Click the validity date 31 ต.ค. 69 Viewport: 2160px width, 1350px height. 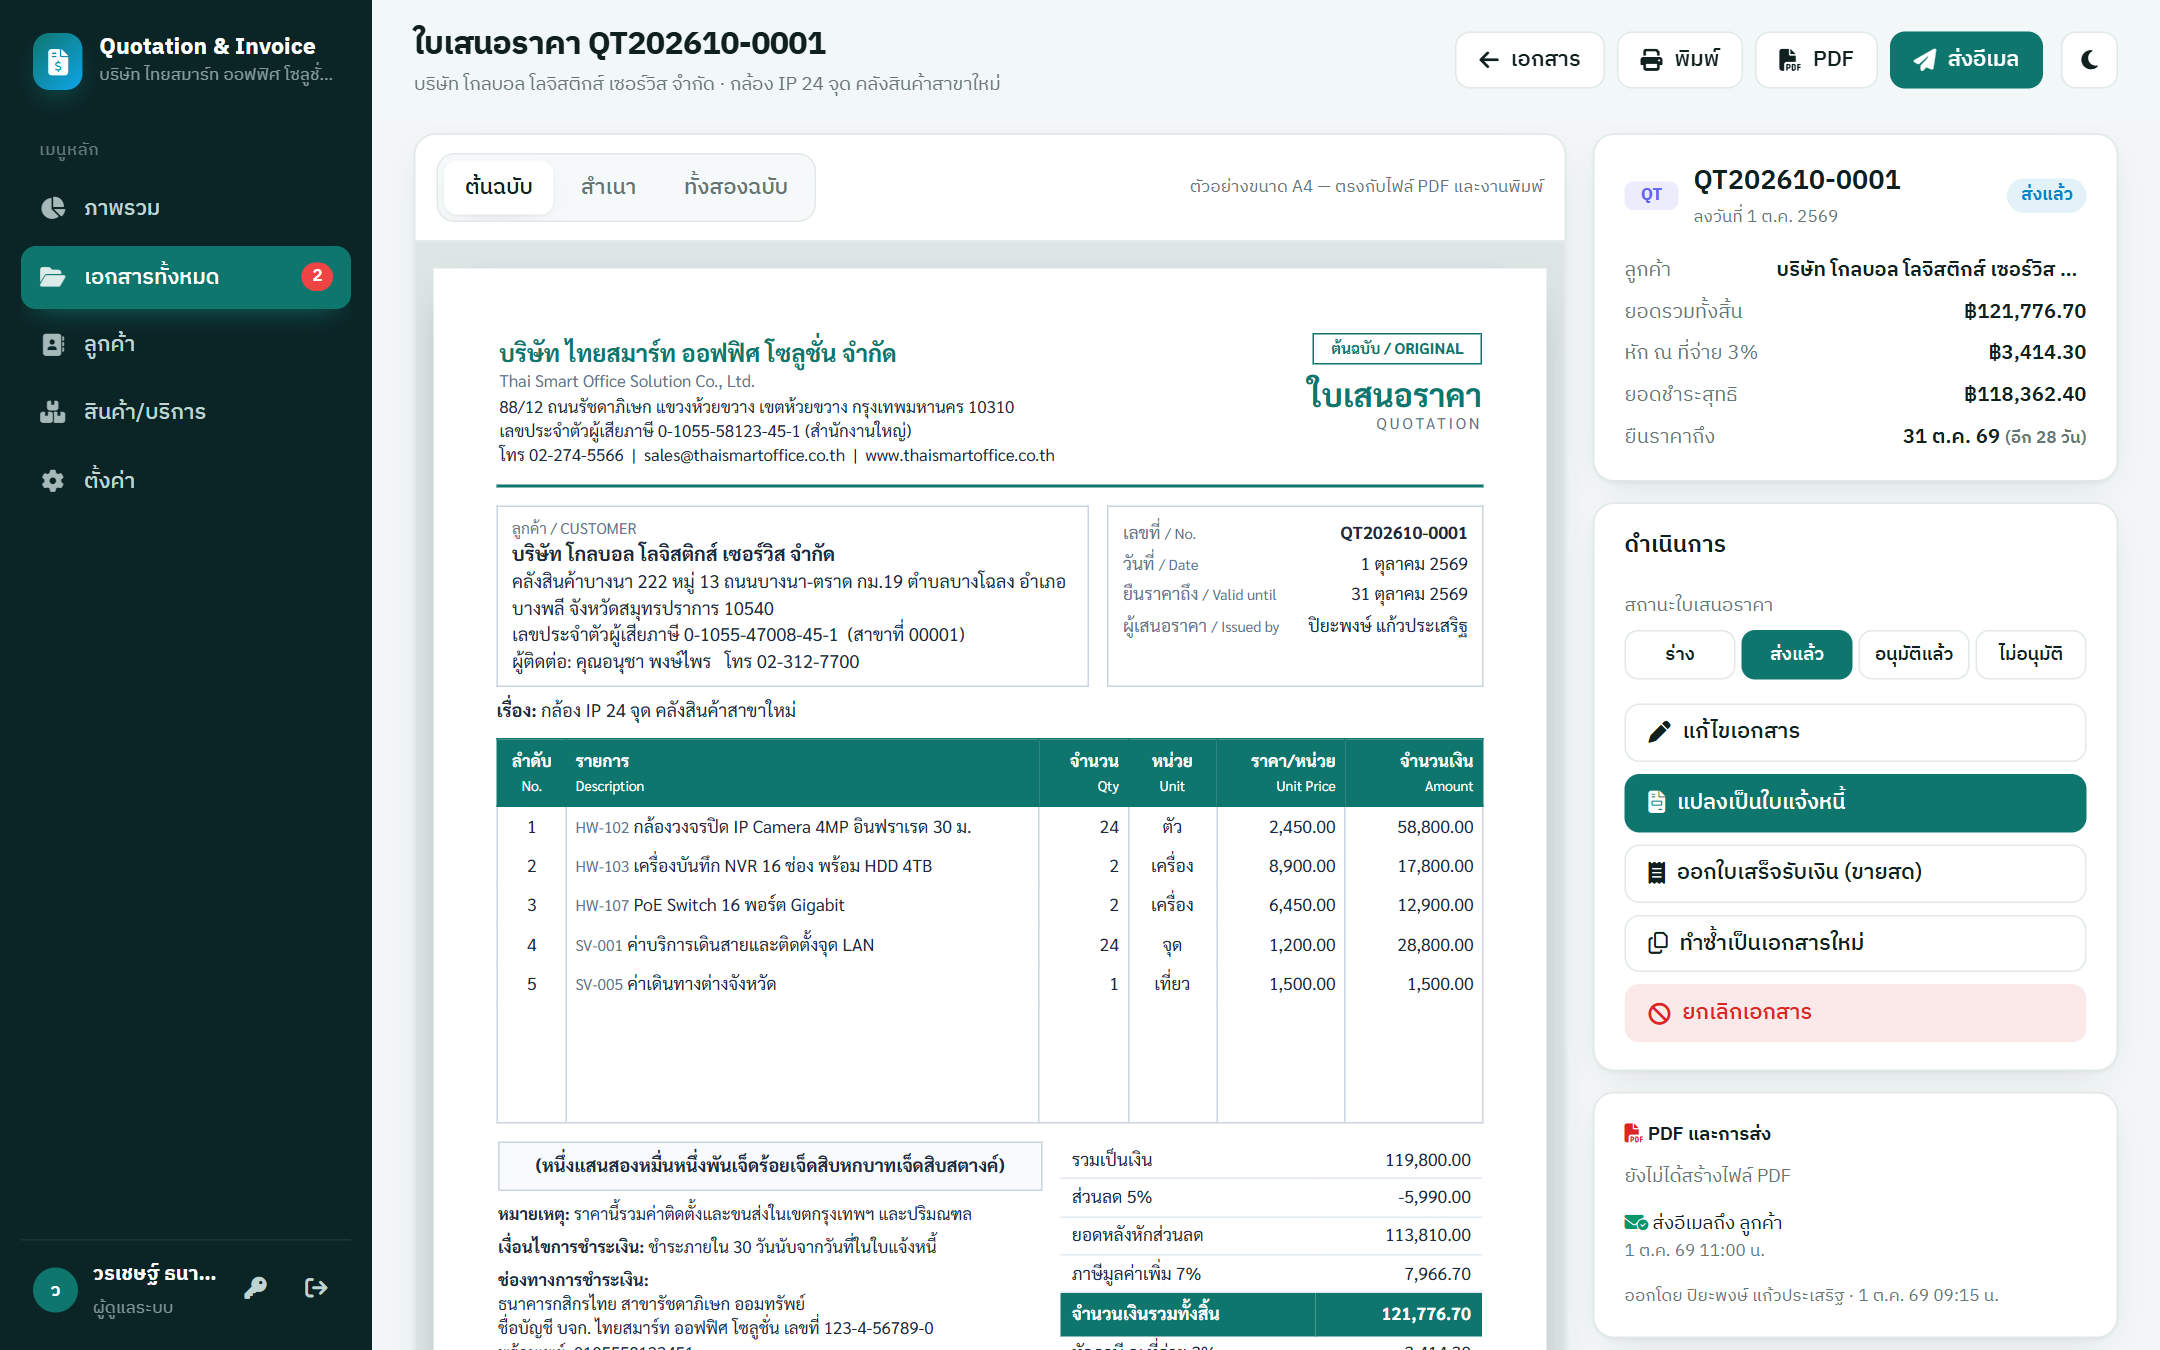click(1951, 436)
